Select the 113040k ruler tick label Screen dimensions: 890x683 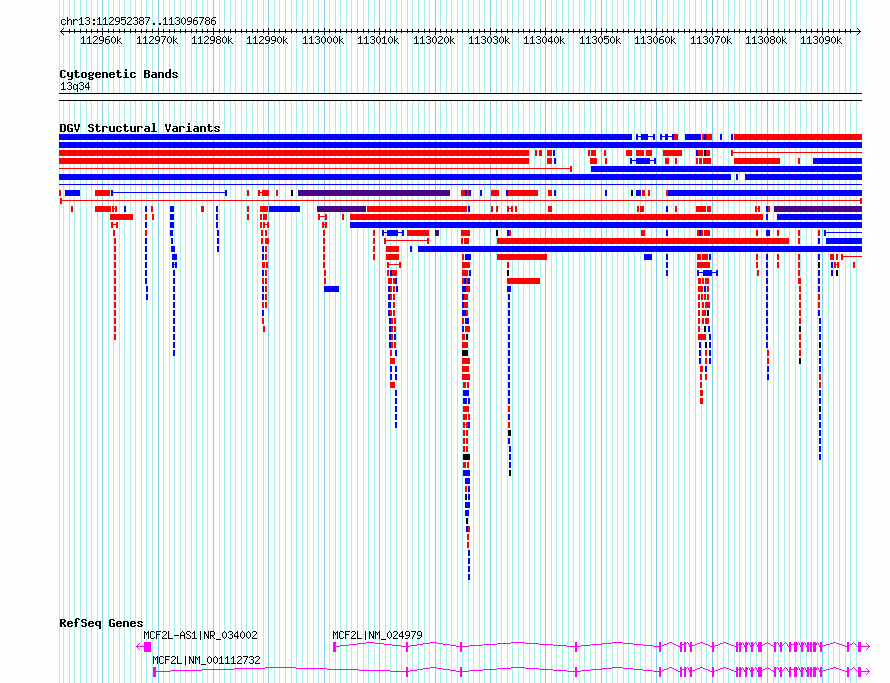coord(544,40)
